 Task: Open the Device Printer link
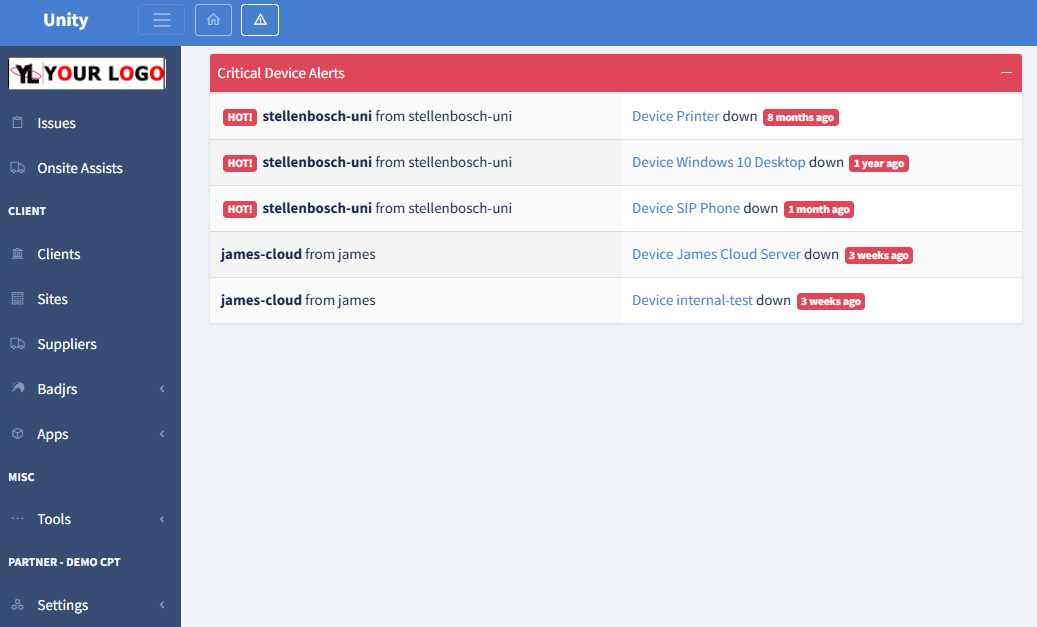675,116
